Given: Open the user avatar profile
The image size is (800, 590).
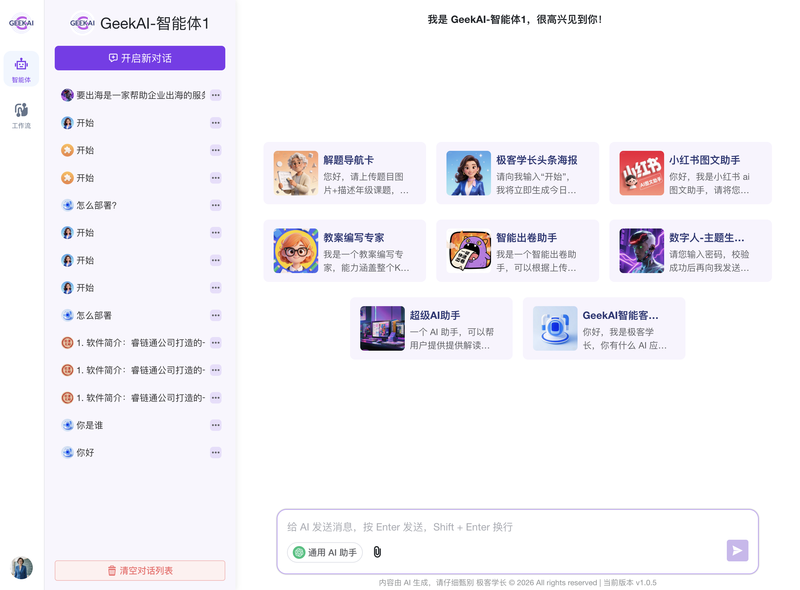Looking at the screenshot, I should click(21, 568).
